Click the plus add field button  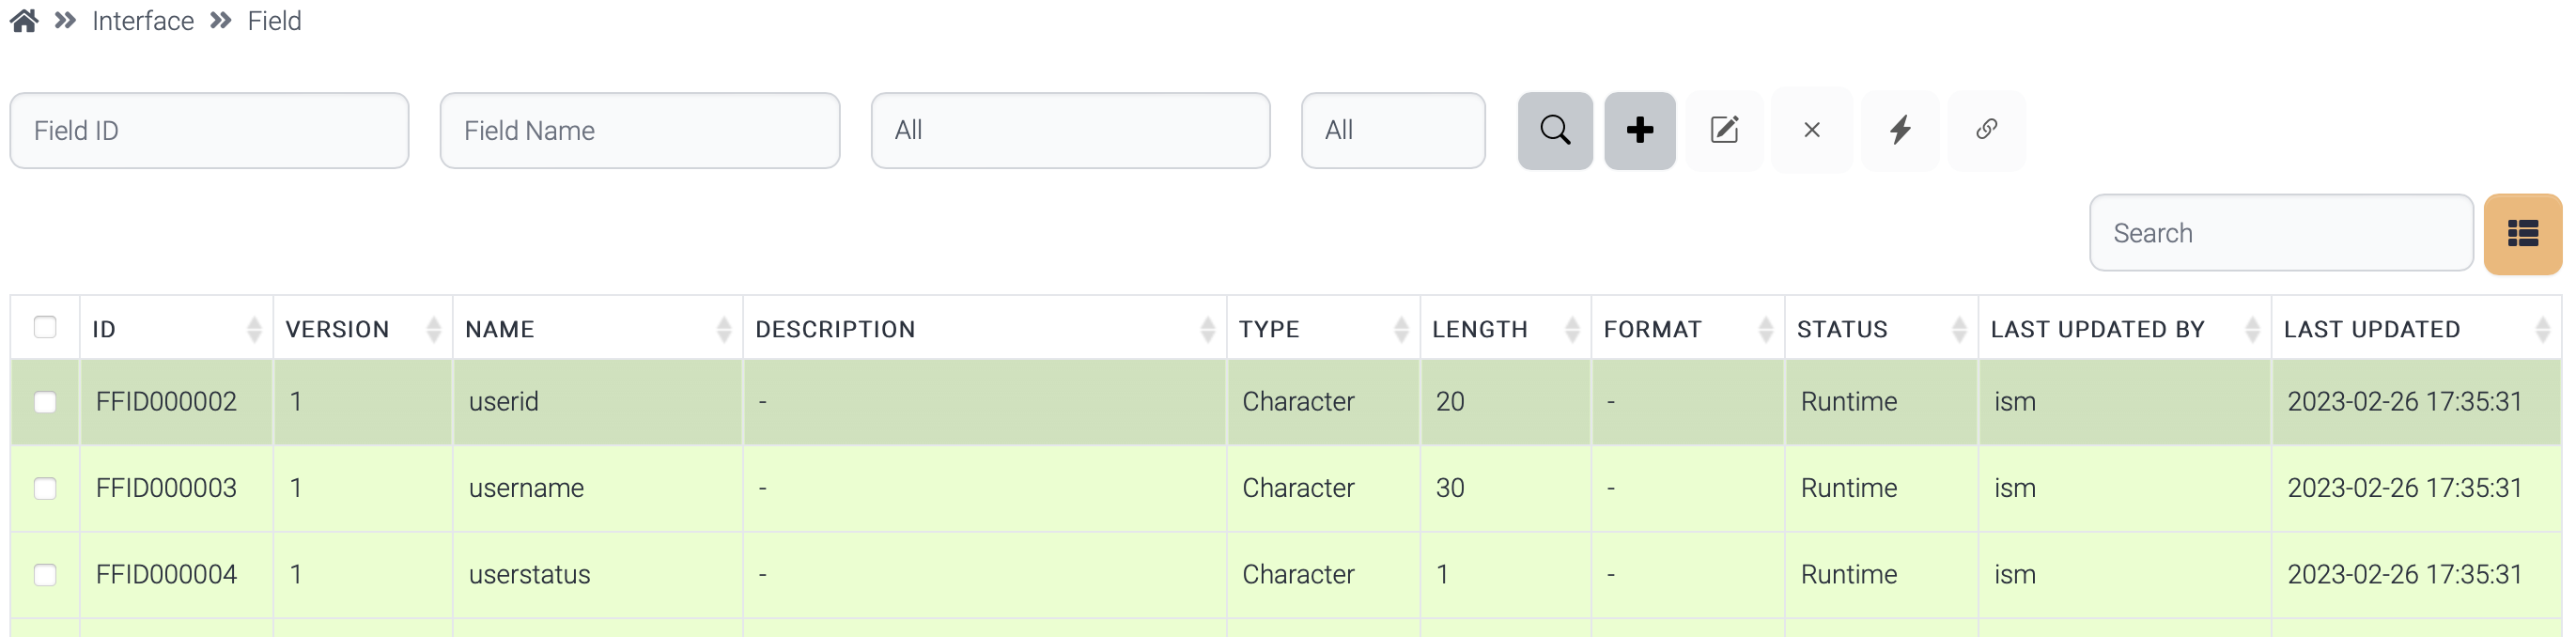(x=1639, y=130)
